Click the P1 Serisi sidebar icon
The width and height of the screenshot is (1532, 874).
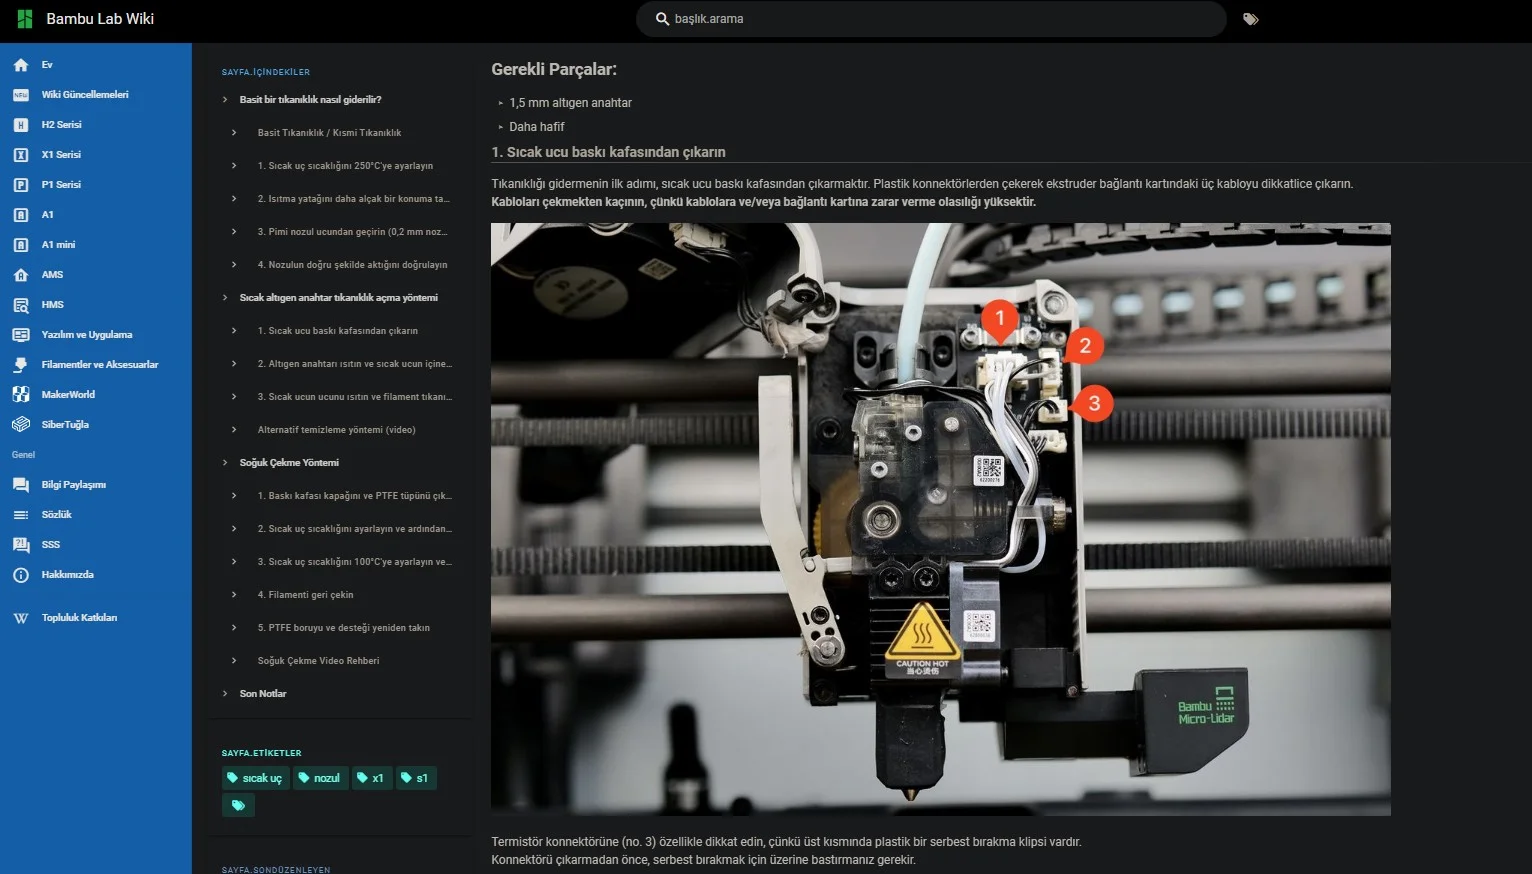tap(21, 185)
